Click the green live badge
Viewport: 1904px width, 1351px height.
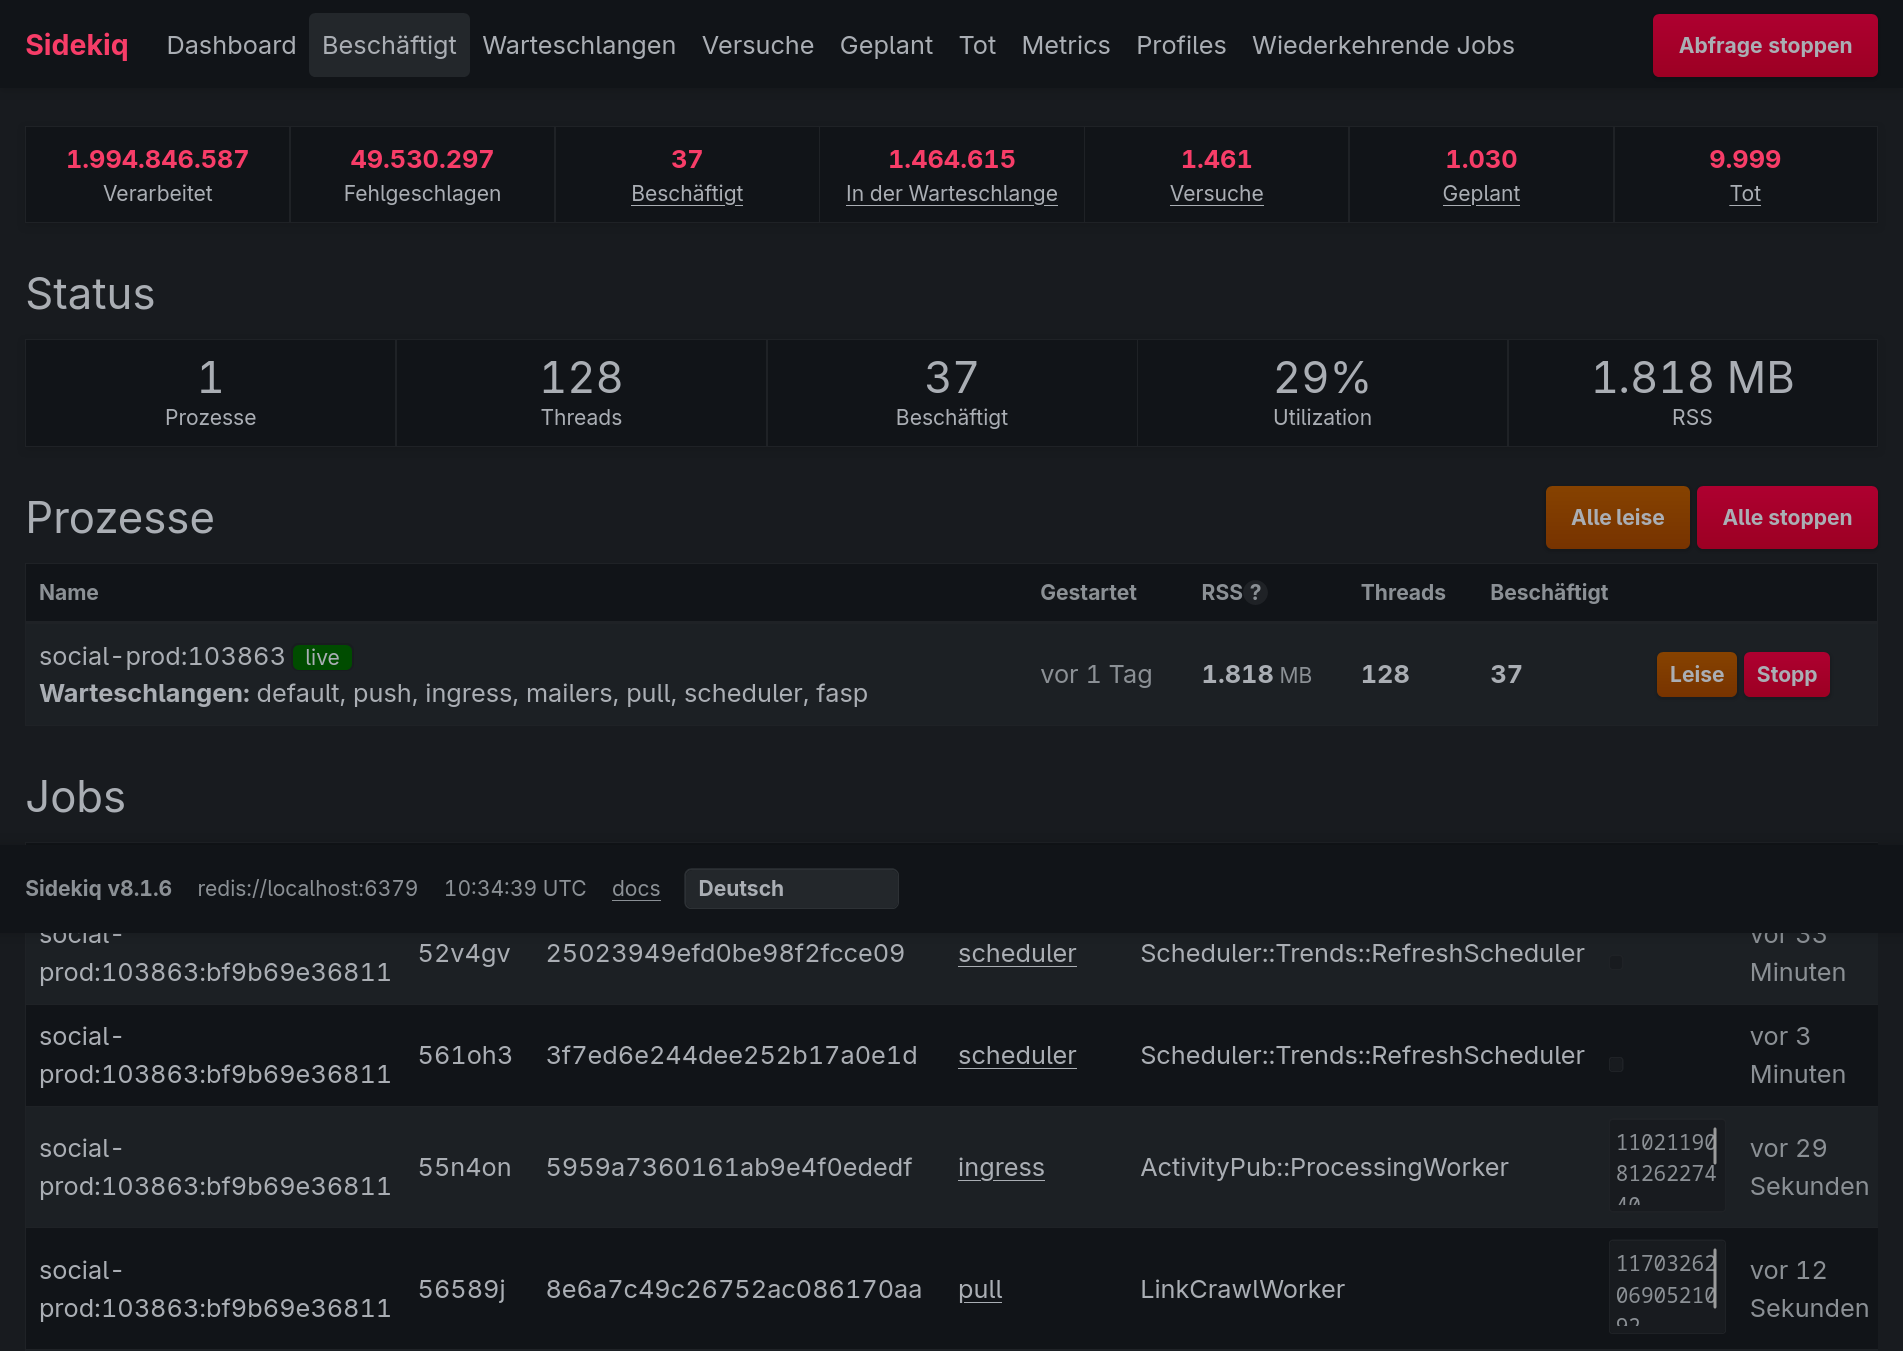(x=322, y=657)
